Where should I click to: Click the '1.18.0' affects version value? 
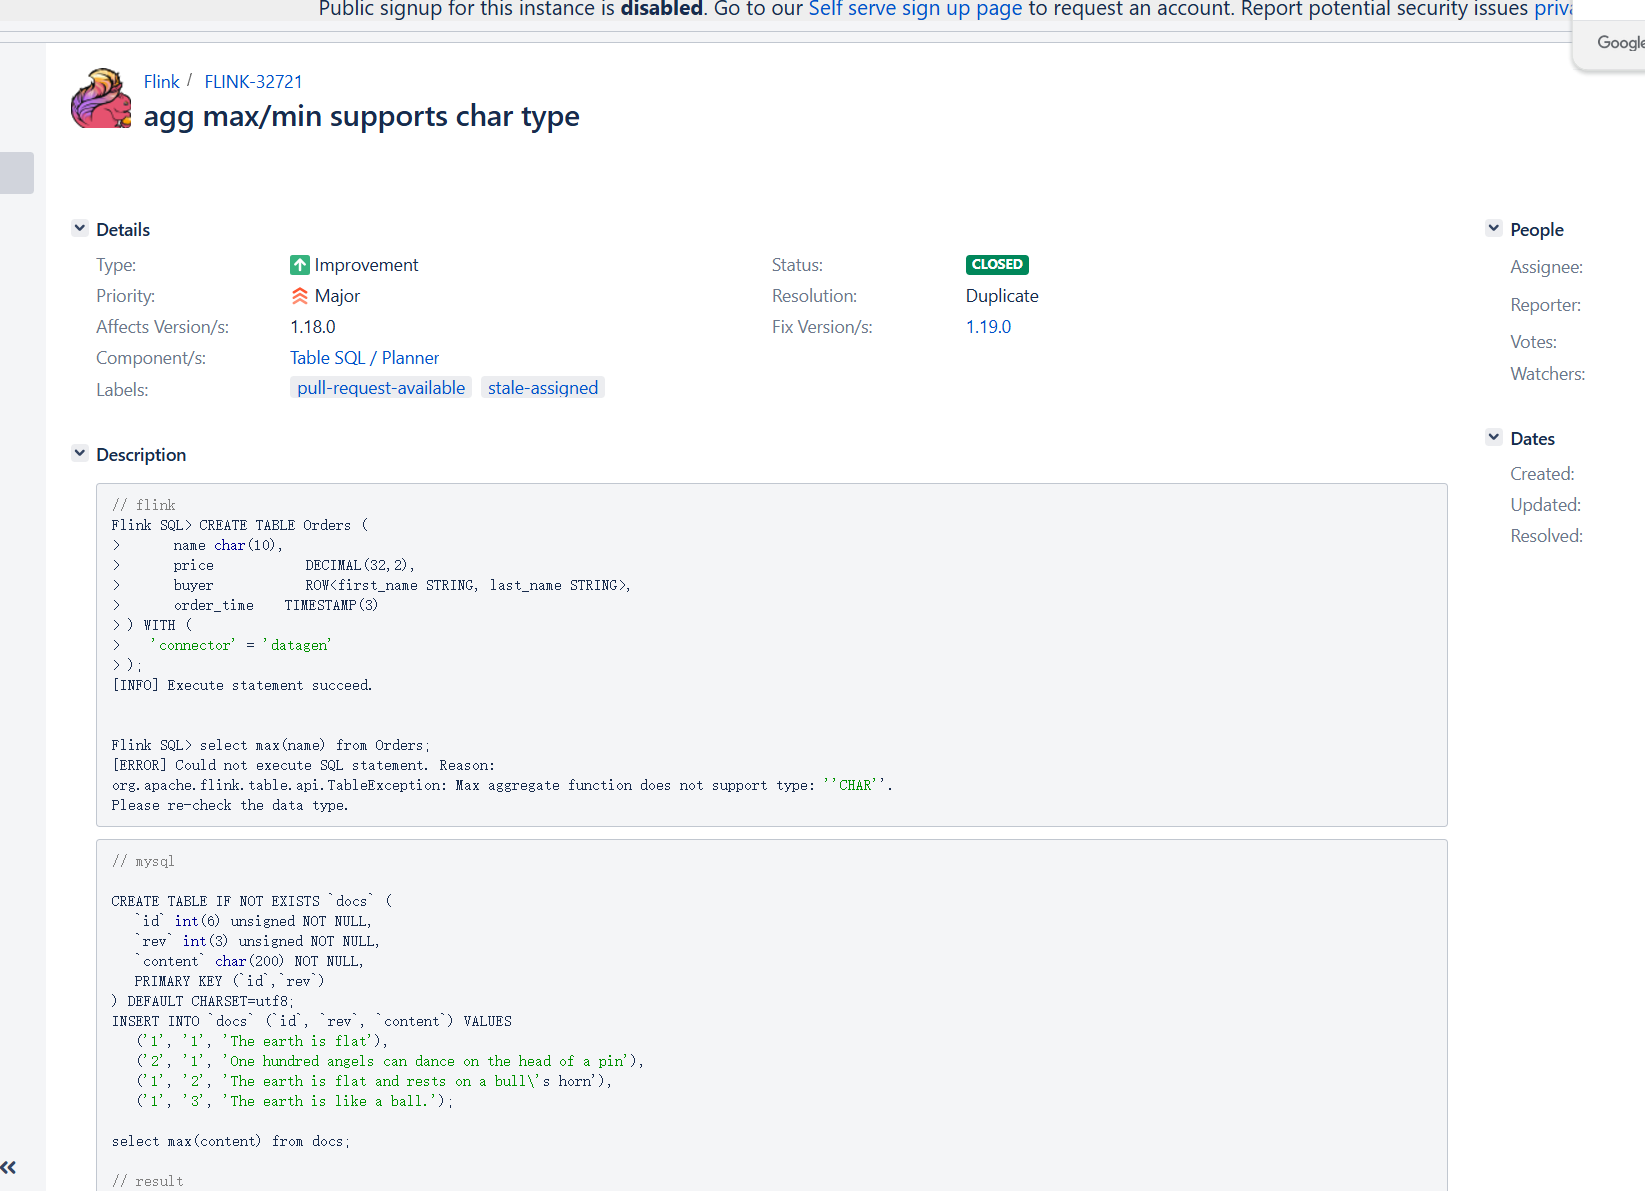point(313,327)
